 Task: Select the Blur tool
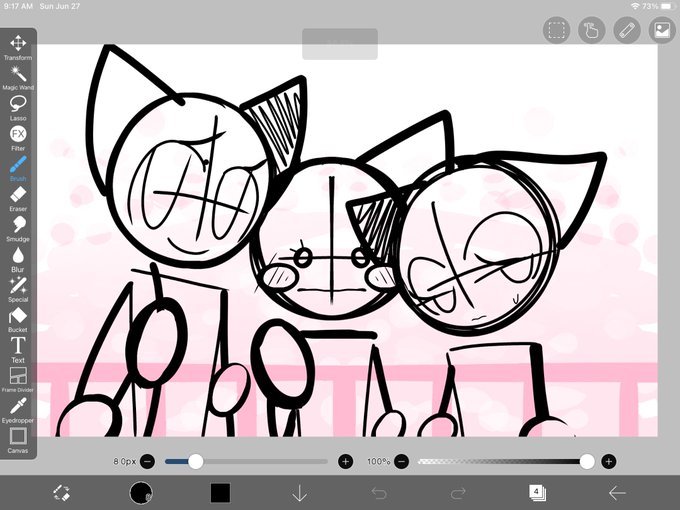18,260
